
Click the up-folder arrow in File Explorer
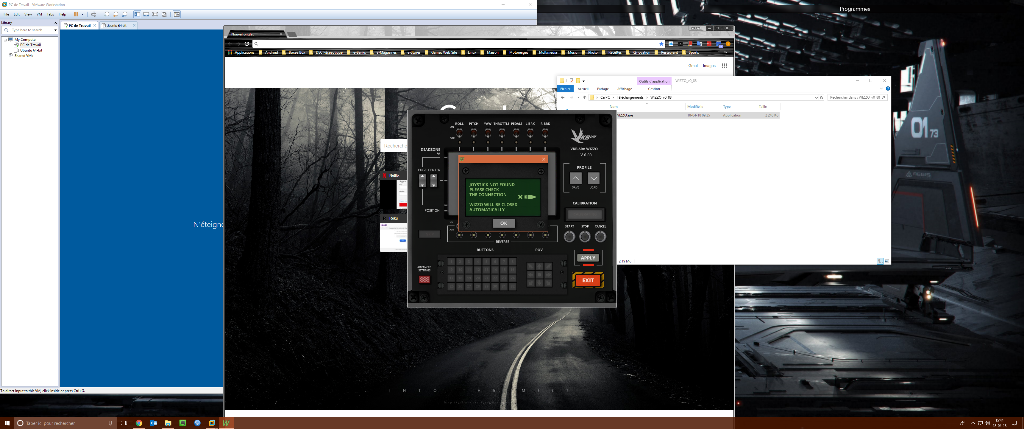(584, 97)
